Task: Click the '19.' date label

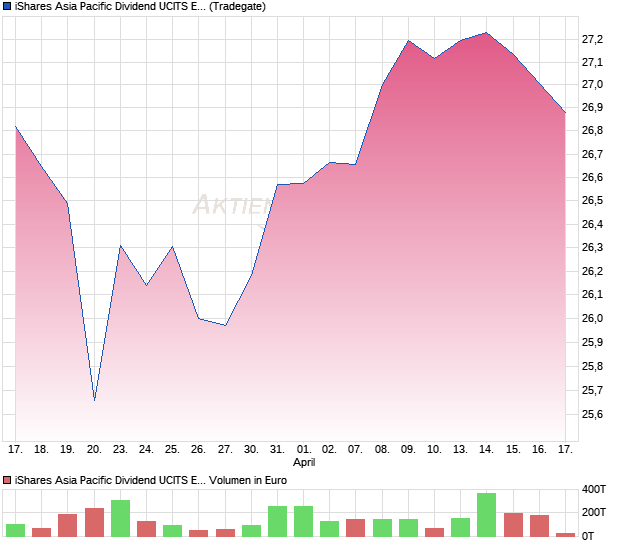Action: coord(67,450)
